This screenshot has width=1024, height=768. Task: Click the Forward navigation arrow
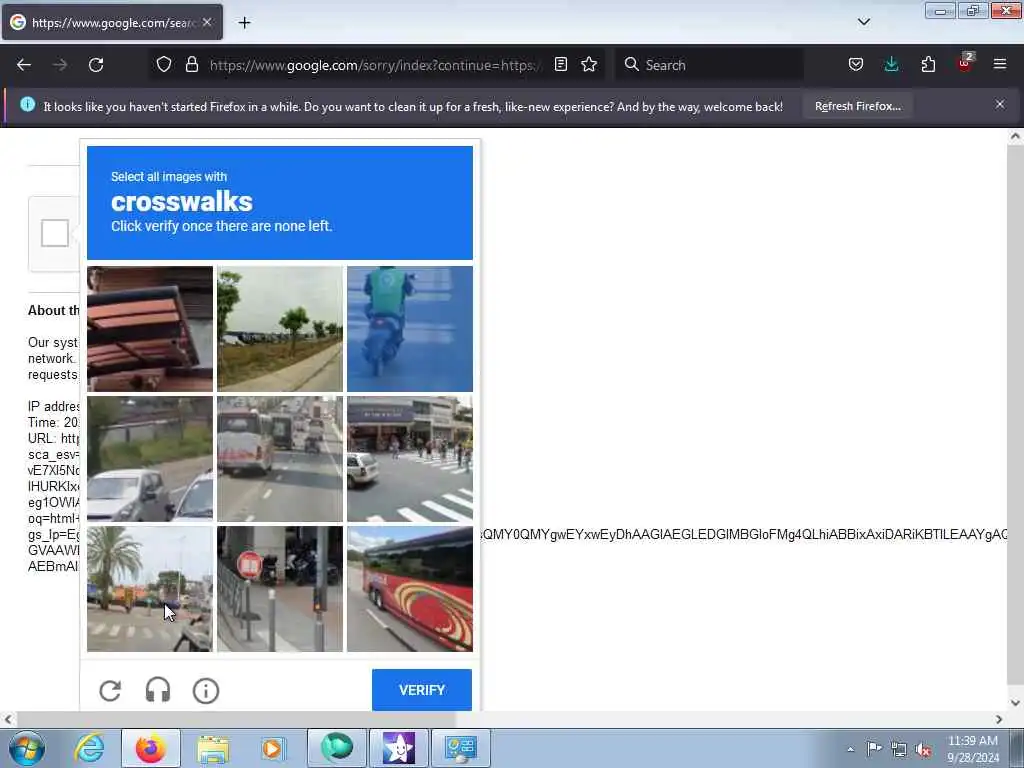60,65
